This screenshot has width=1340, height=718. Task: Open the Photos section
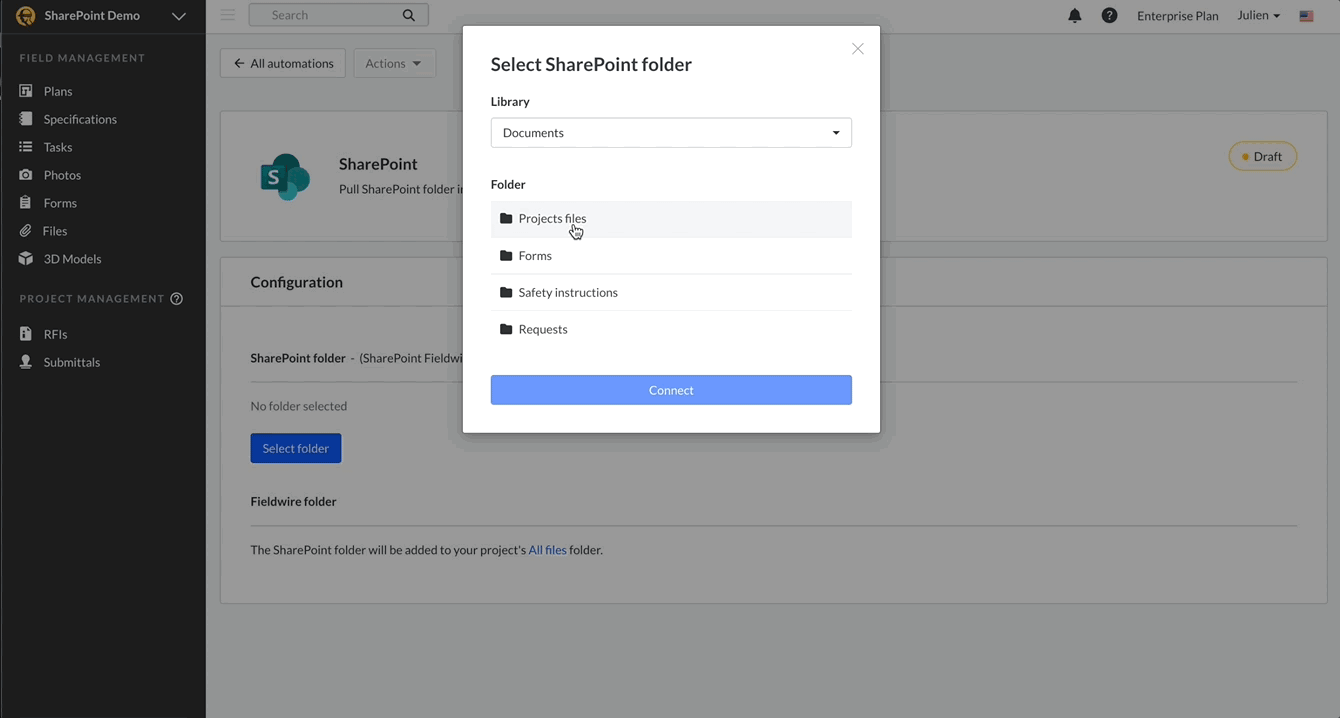pyautogui.click(x=62, y=174)
